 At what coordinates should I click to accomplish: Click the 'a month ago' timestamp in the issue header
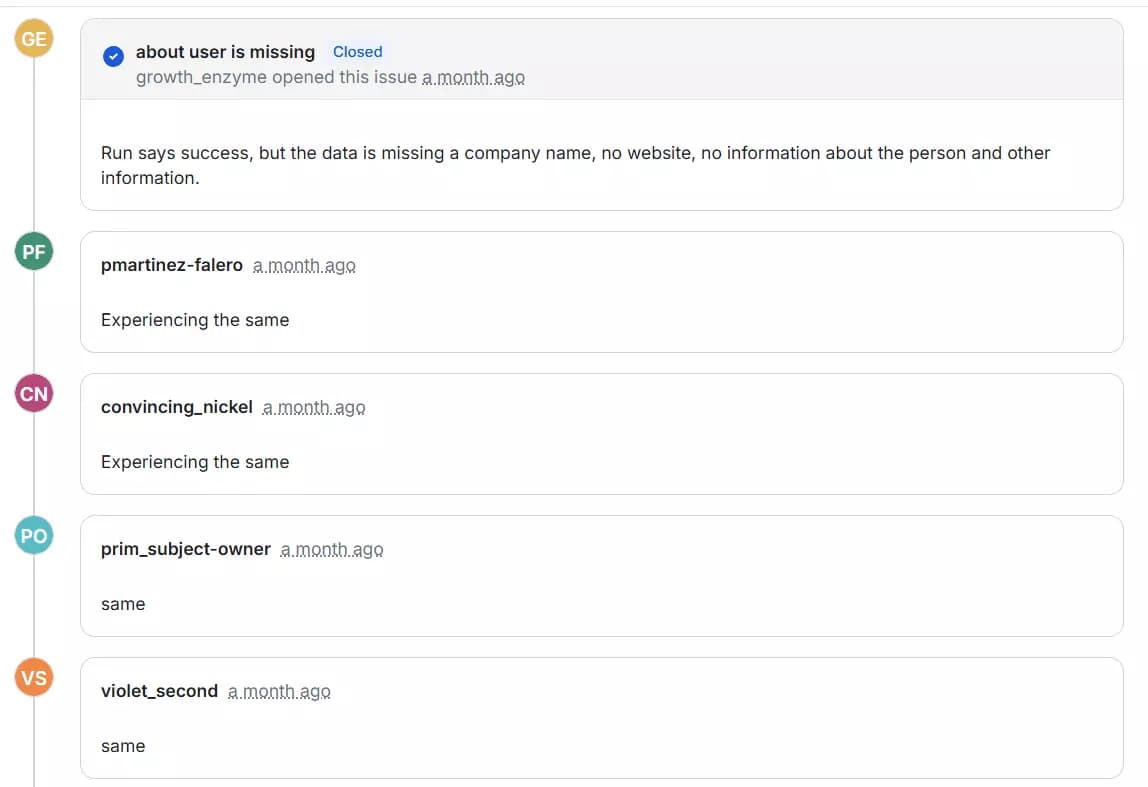473,77
